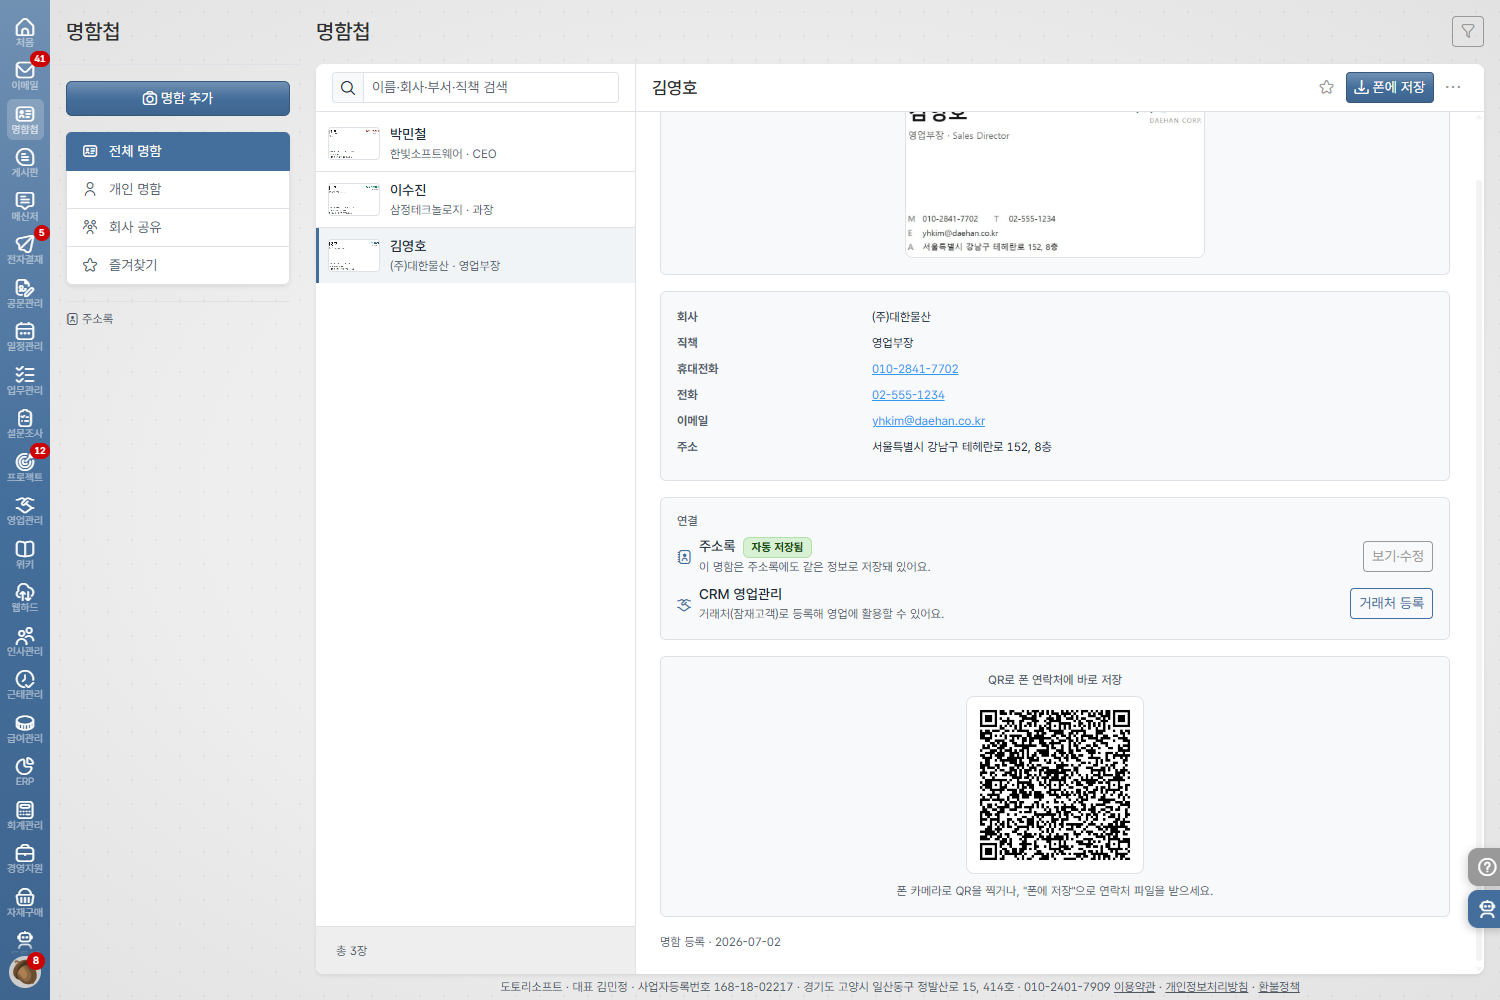Click the user avatar with badge 8

click(24, 971)
